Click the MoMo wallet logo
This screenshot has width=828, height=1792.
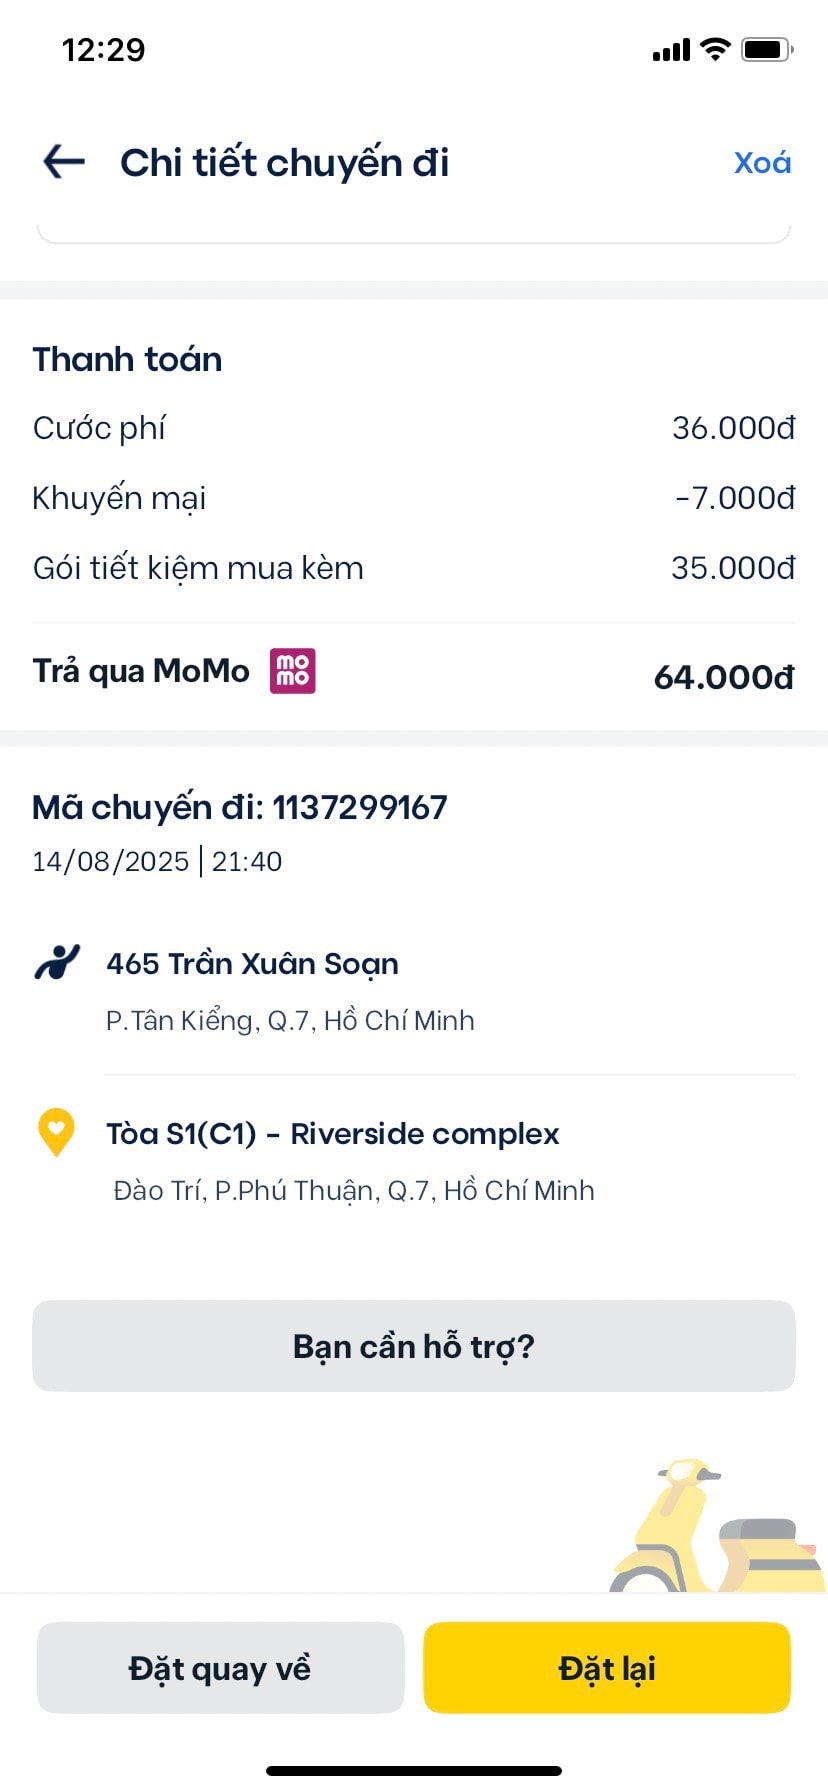point(293,671)
